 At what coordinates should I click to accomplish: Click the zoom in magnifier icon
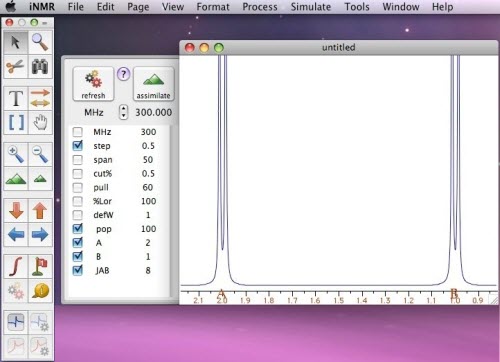pos(16,154)
